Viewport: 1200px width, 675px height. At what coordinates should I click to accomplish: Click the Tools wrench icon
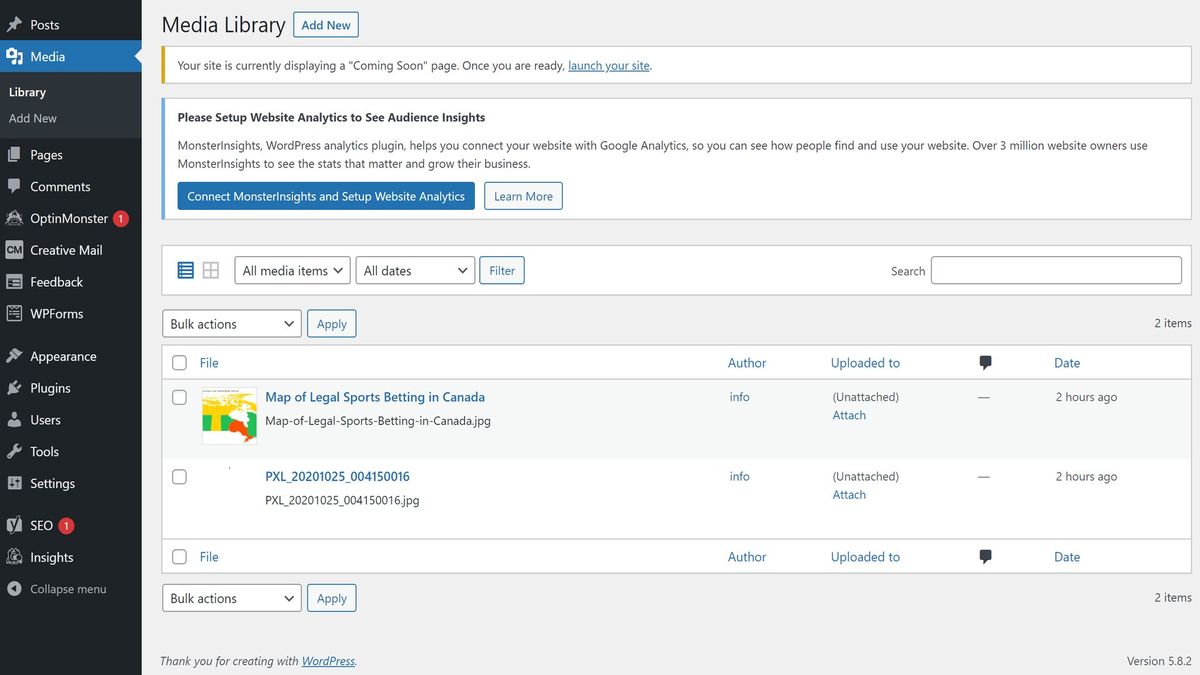[x=14, y=452]
